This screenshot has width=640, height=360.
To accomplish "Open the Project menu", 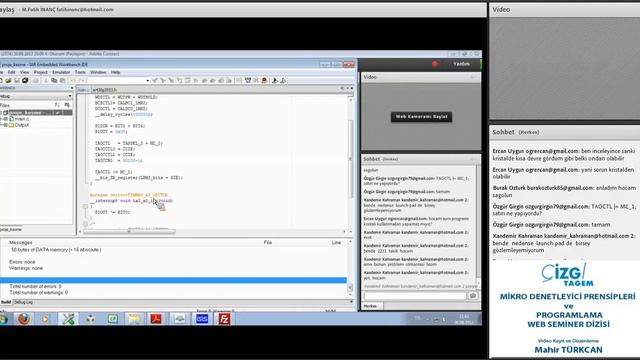I will (41, 72).
